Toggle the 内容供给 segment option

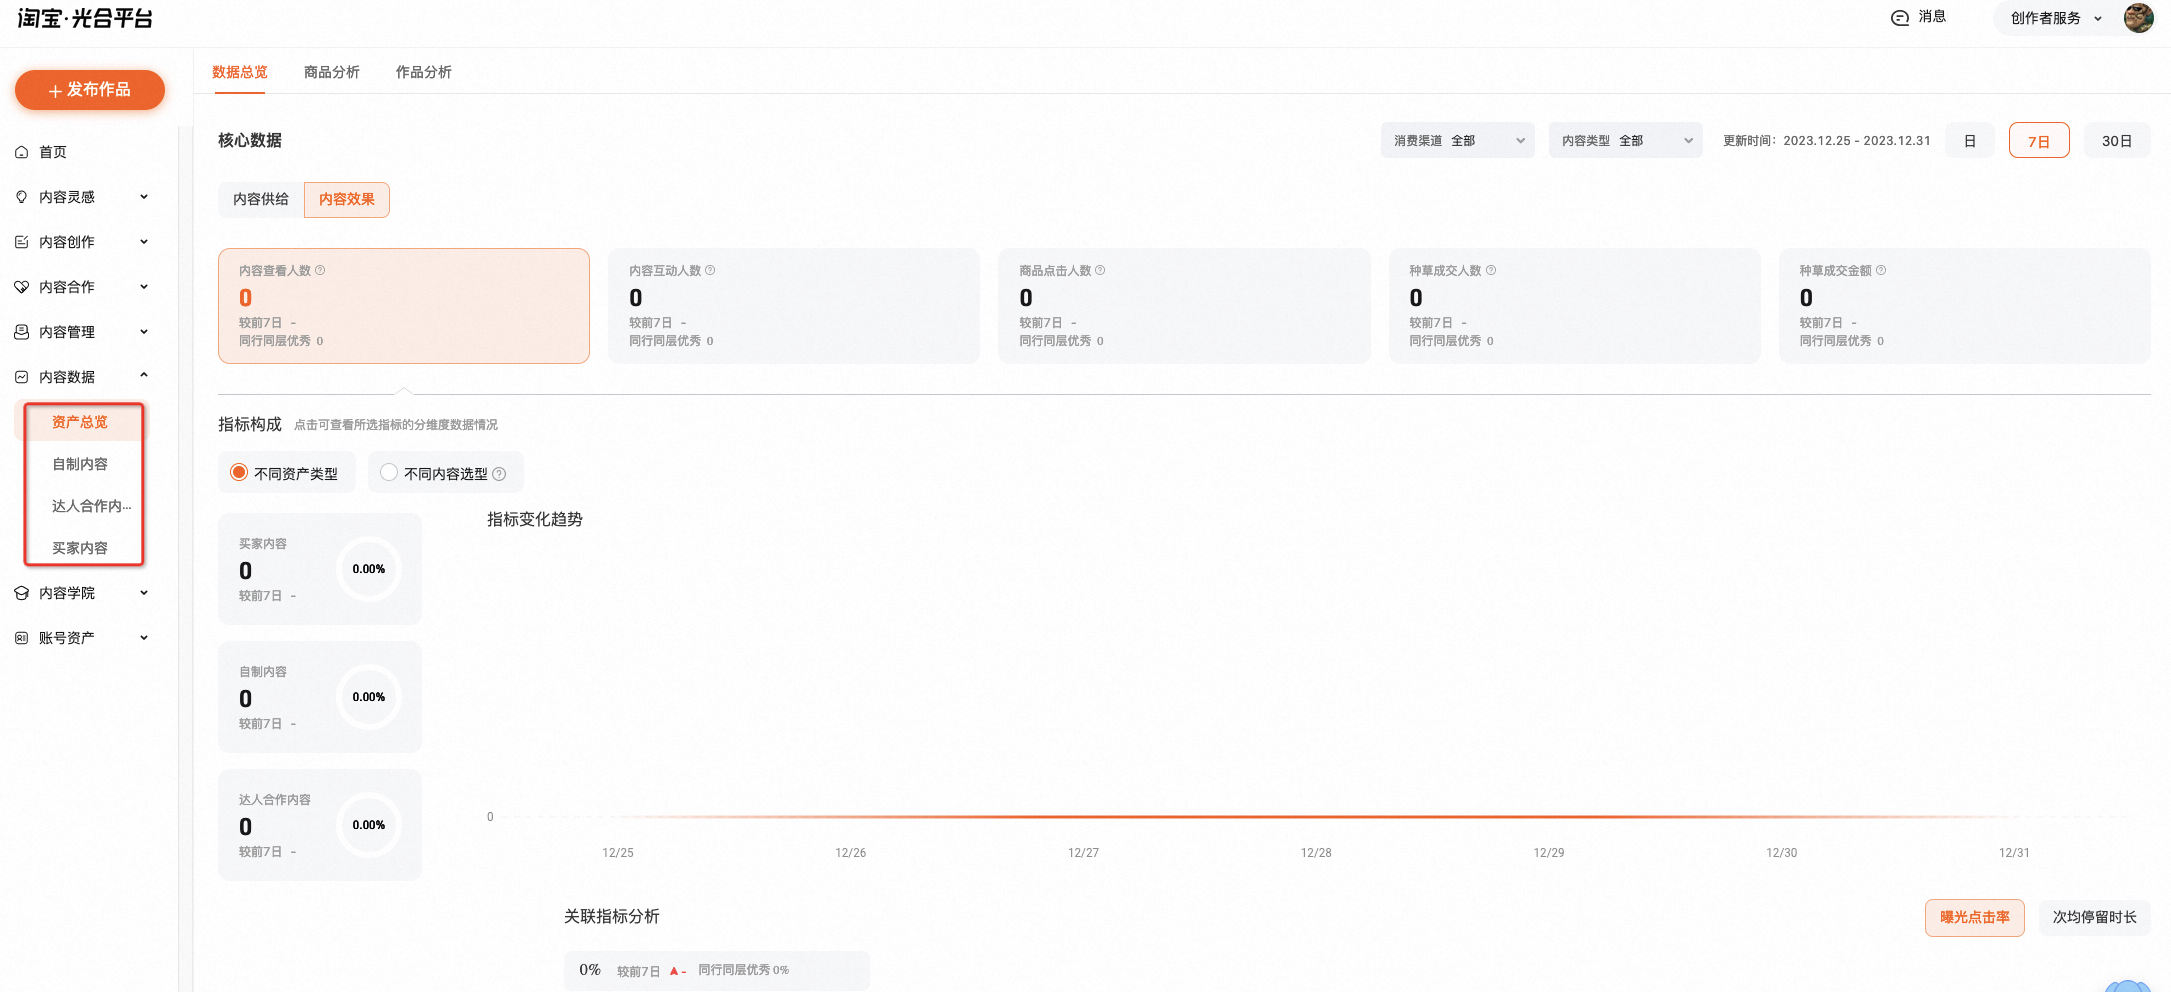pos(261,200)
